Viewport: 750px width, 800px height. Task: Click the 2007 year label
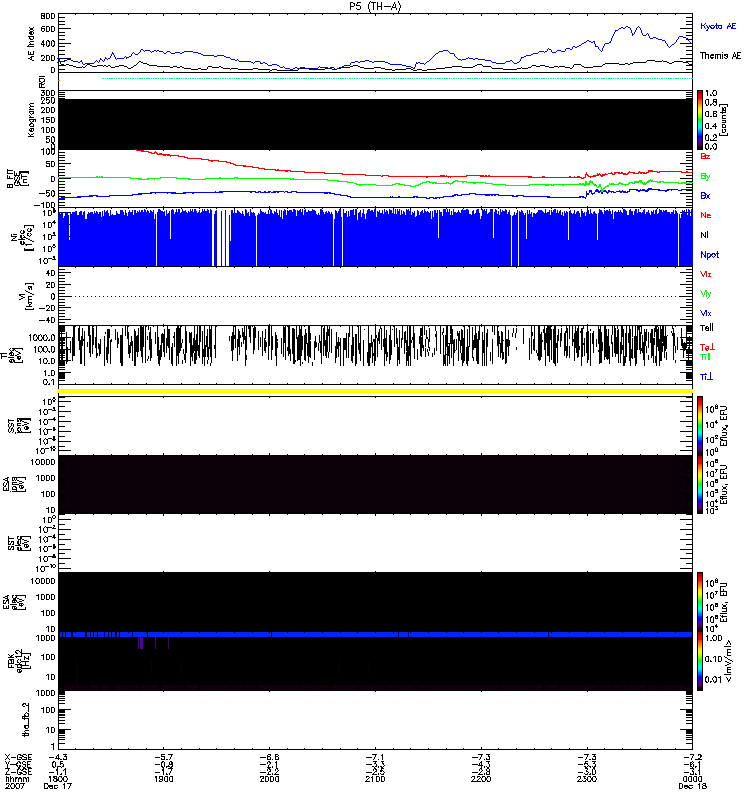[15, 786]
